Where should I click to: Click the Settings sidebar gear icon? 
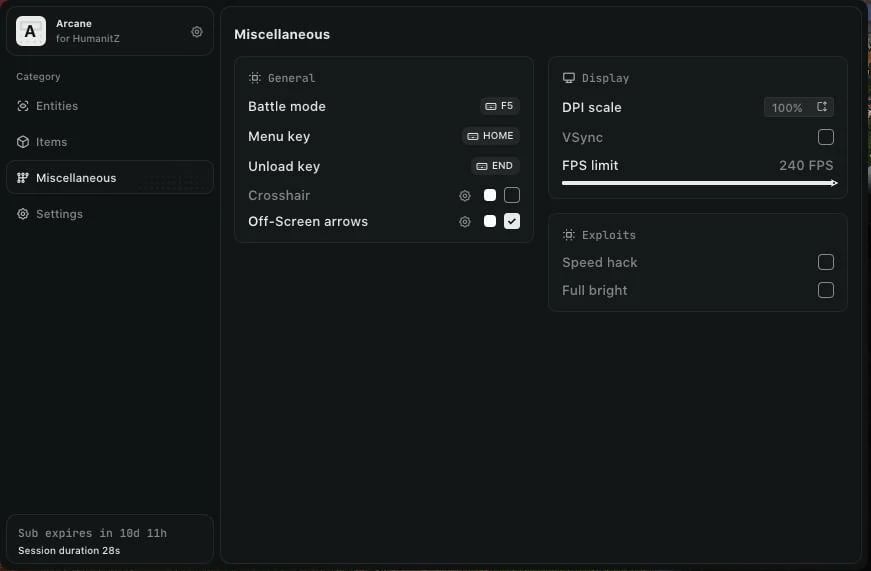click(23, 214)
